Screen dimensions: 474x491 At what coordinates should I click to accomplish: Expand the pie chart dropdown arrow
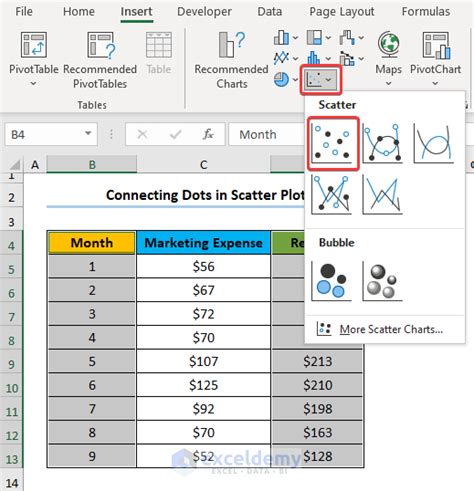click(295, 80)
